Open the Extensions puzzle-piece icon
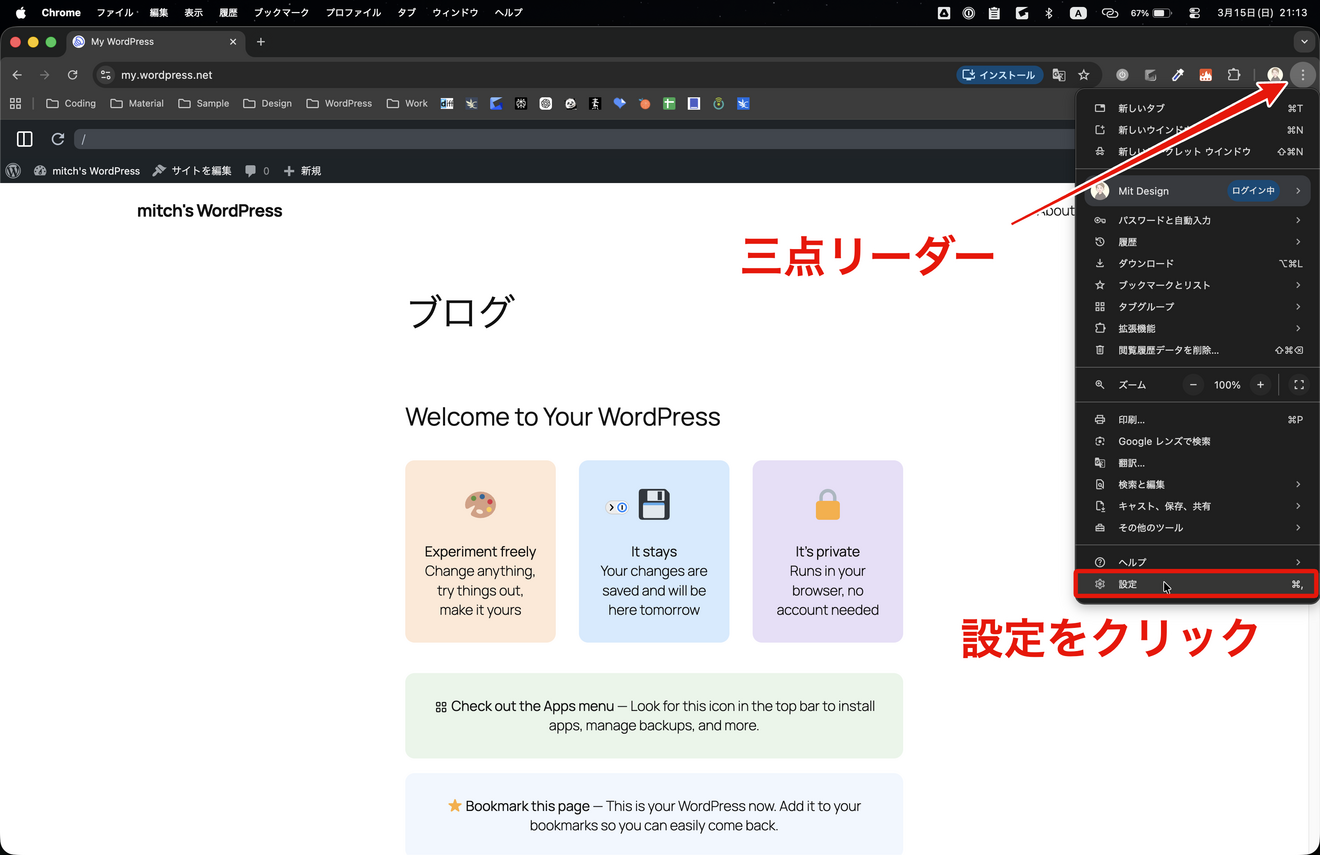Viewport: 1320px width, 855px height. click(x=1234, y=75)
